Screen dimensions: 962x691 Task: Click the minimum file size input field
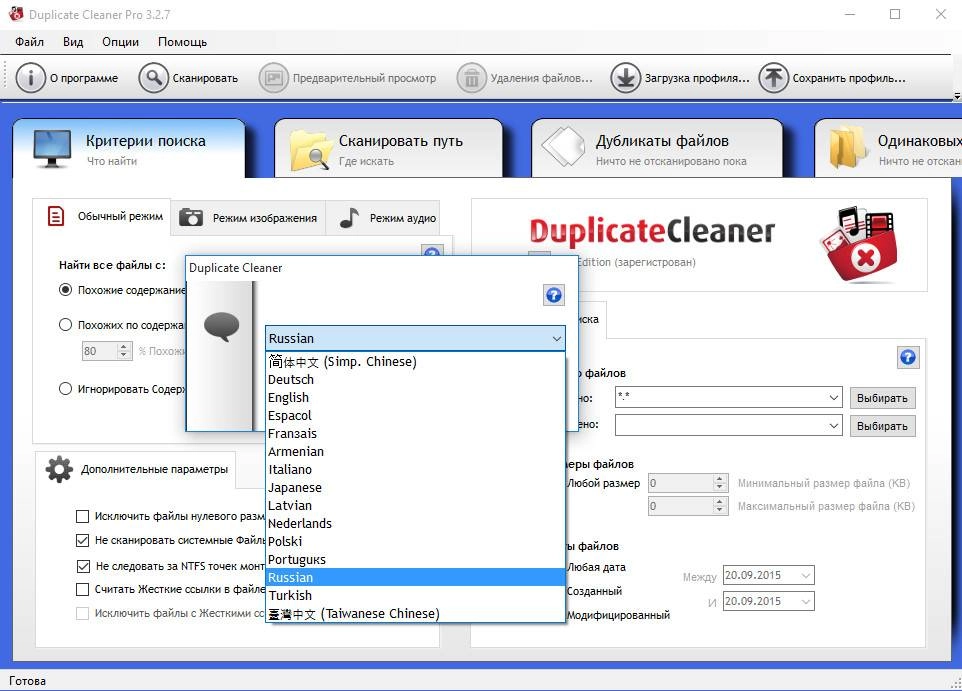(x=681, y=483)
